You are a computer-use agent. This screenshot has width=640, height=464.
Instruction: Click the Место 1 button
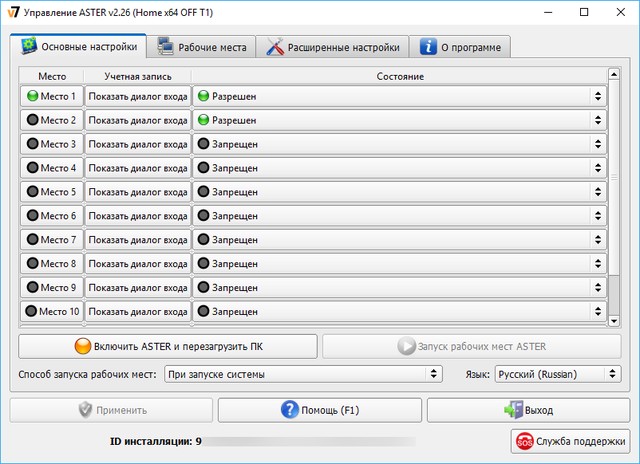pos(52,96)
